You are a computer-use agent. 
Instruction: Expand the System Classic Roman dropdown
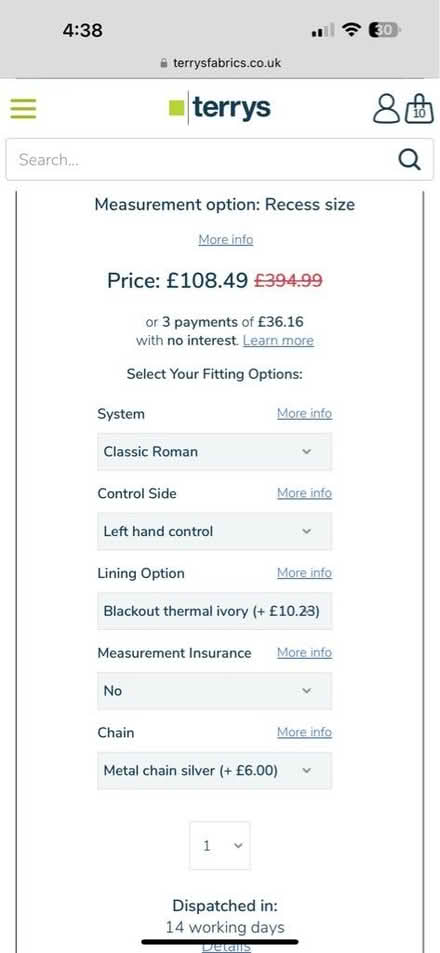[x=215, y=452]
